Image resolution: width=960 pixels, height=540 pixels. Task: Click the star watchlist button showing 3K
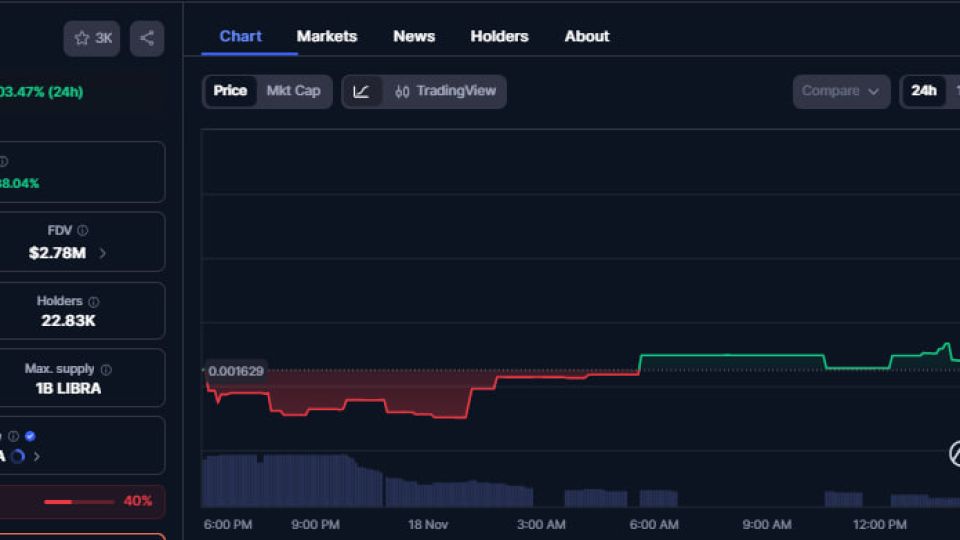(92, 38)
